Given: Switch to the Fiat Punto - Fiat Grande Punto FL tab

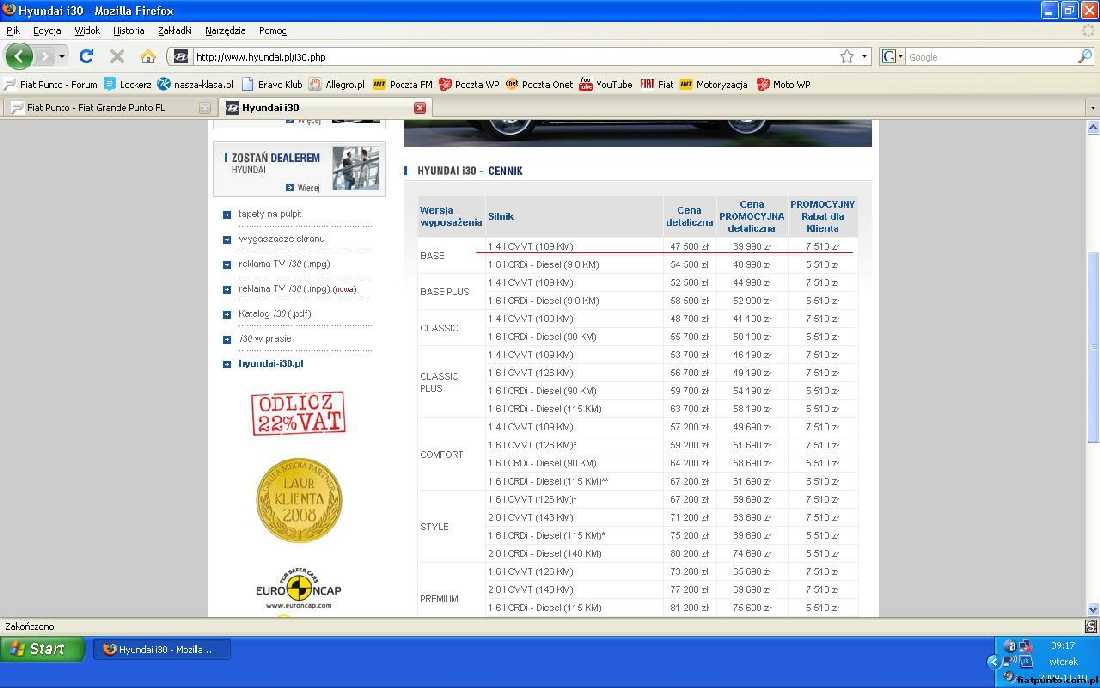Looking at the screenshot, I should click(x=109, y=107).
